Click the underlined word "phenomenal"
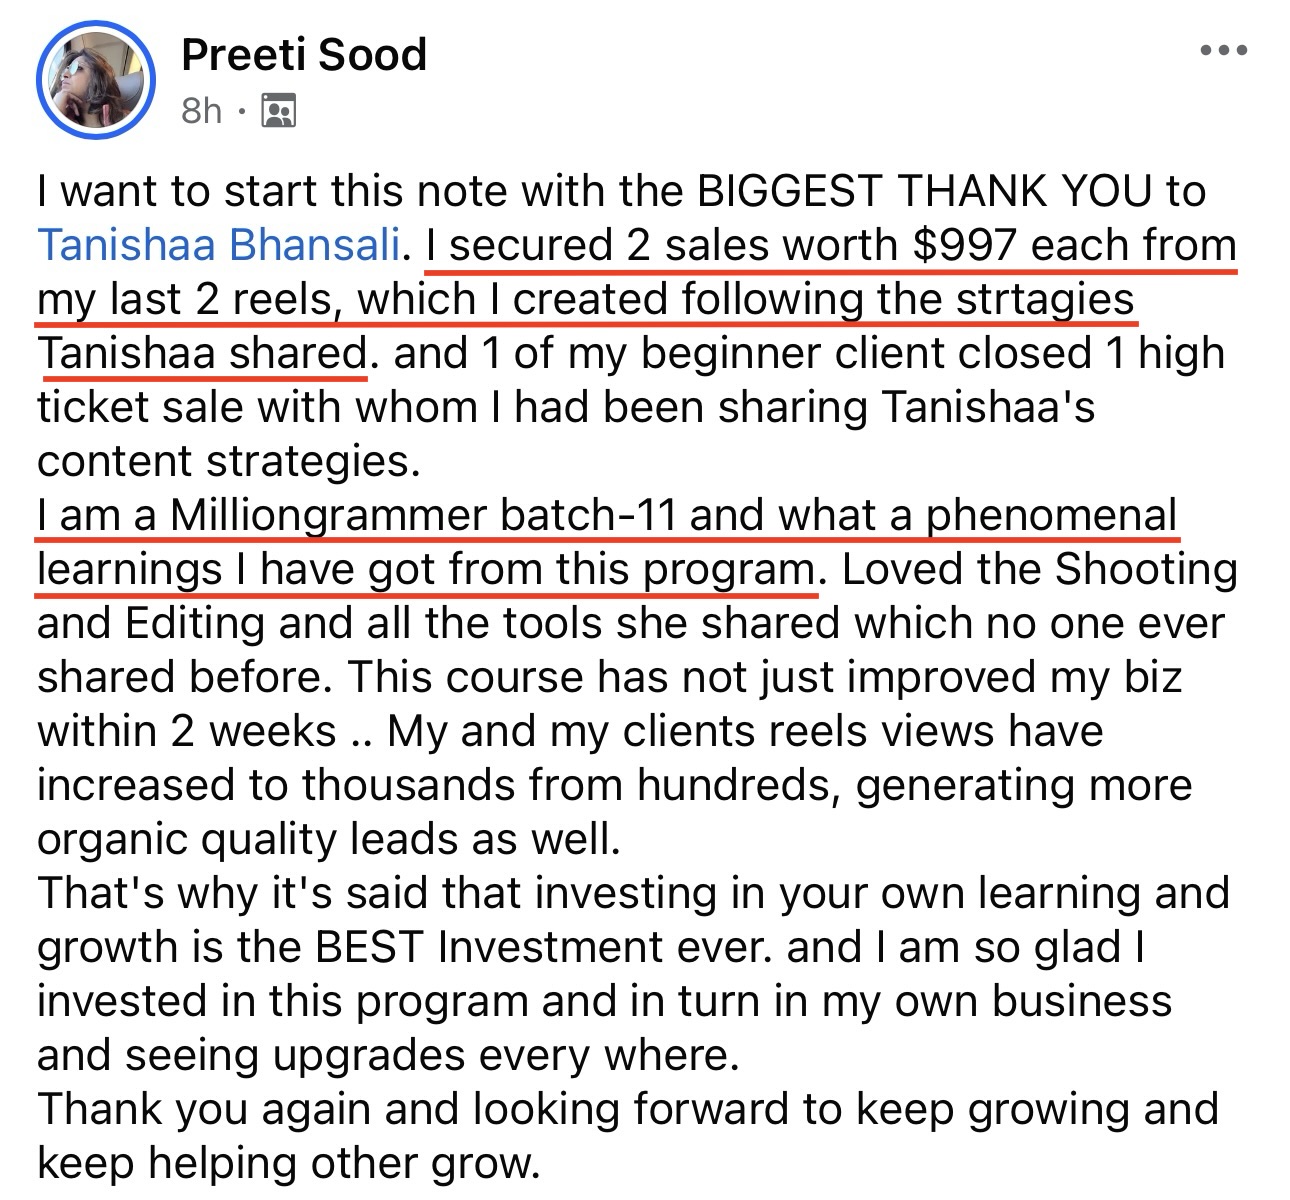Image resolution: width=1290 pixels, height=1200 pixels. pyautogui.click(x=1051, y=515)
